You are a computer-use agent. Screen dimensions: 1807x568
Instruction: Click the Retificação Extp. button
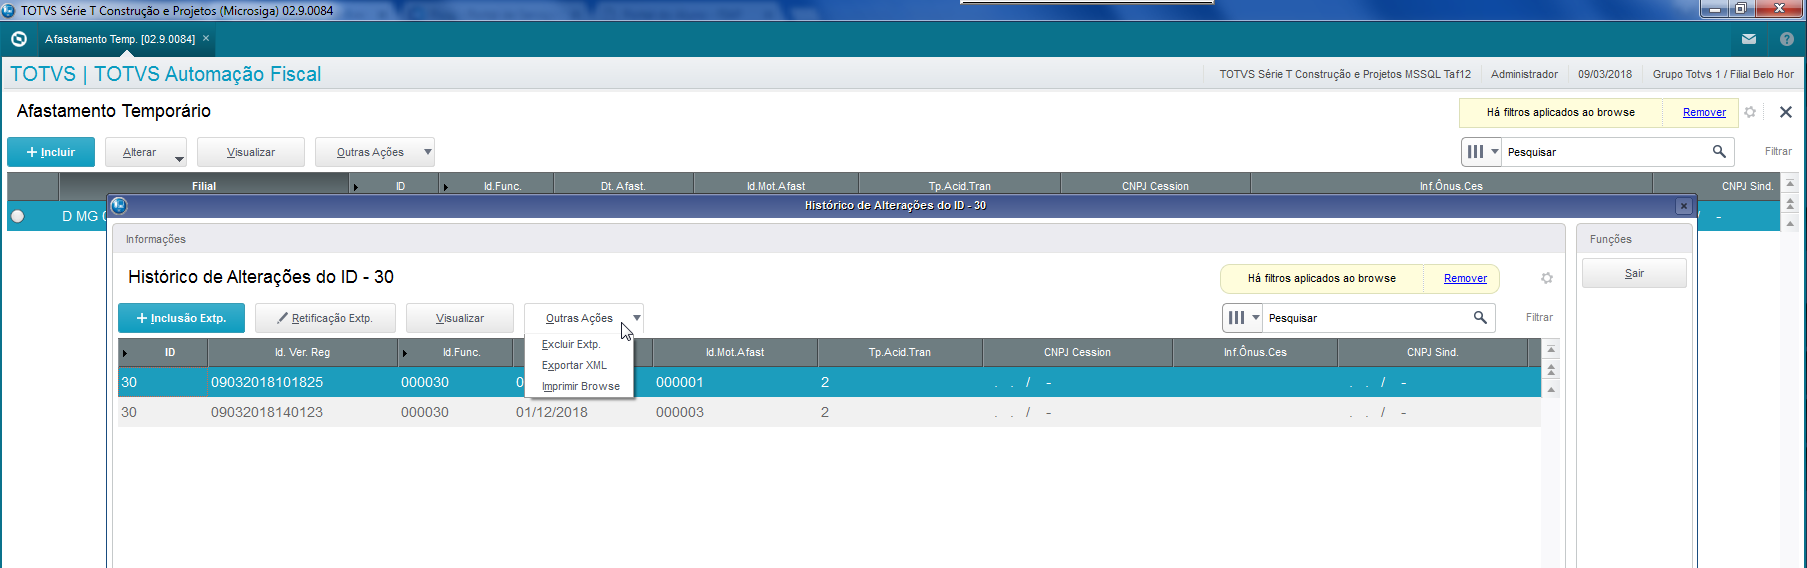tap(325, 318)
